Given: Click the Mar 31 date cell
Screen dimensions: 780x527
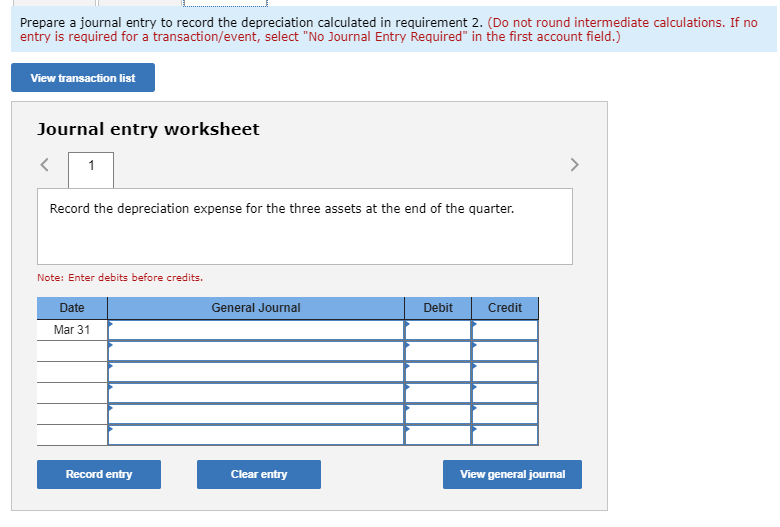Looking at the screenshot, I should click(72, 330).
